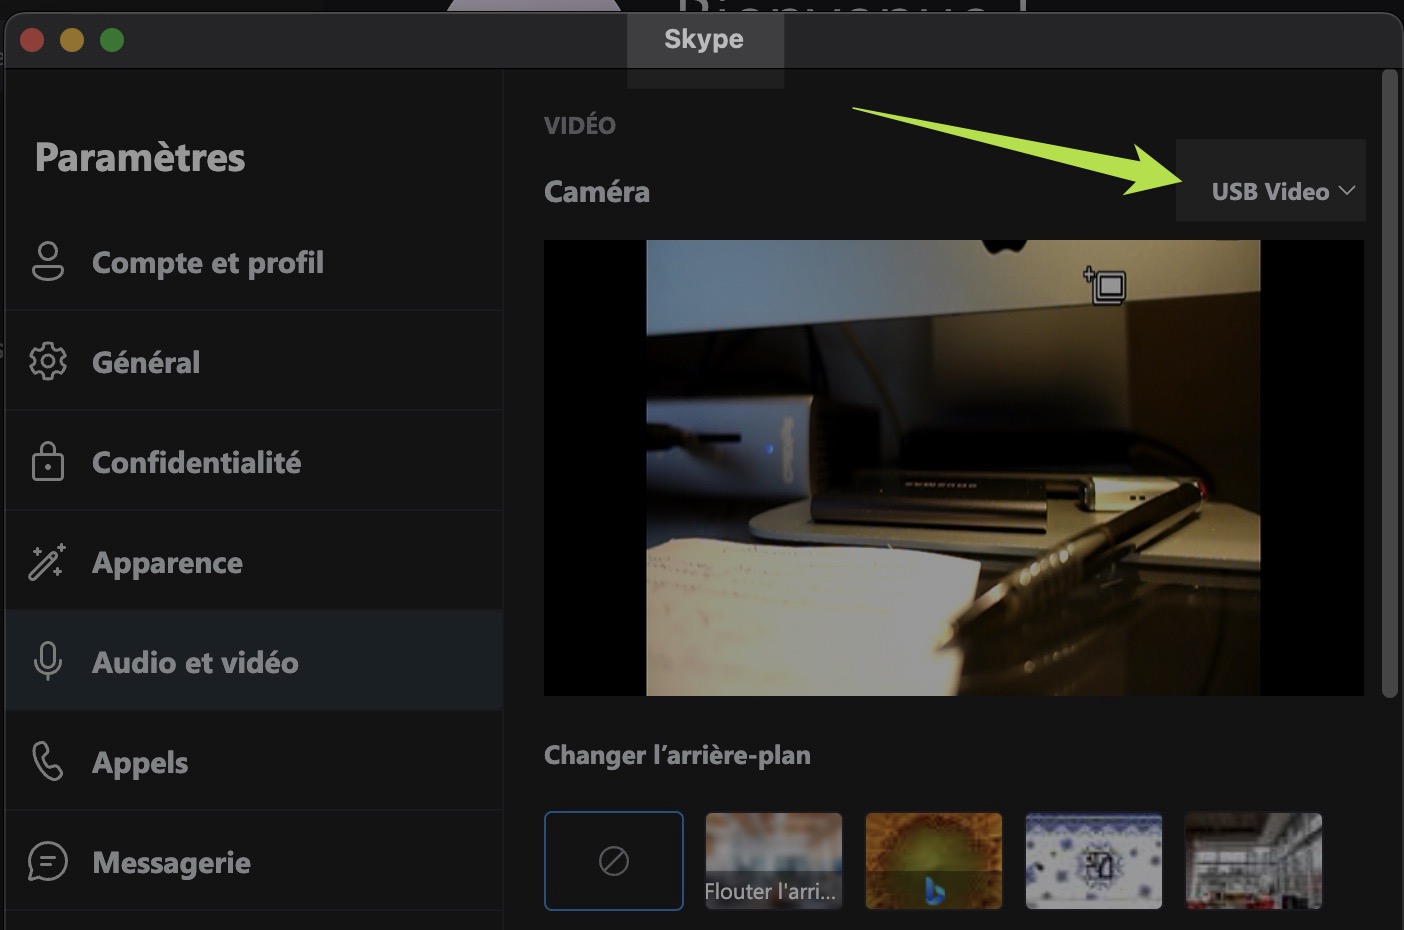Select the blue snowflake pattern background
1404x930 pixels.
tap(1094, 861)
